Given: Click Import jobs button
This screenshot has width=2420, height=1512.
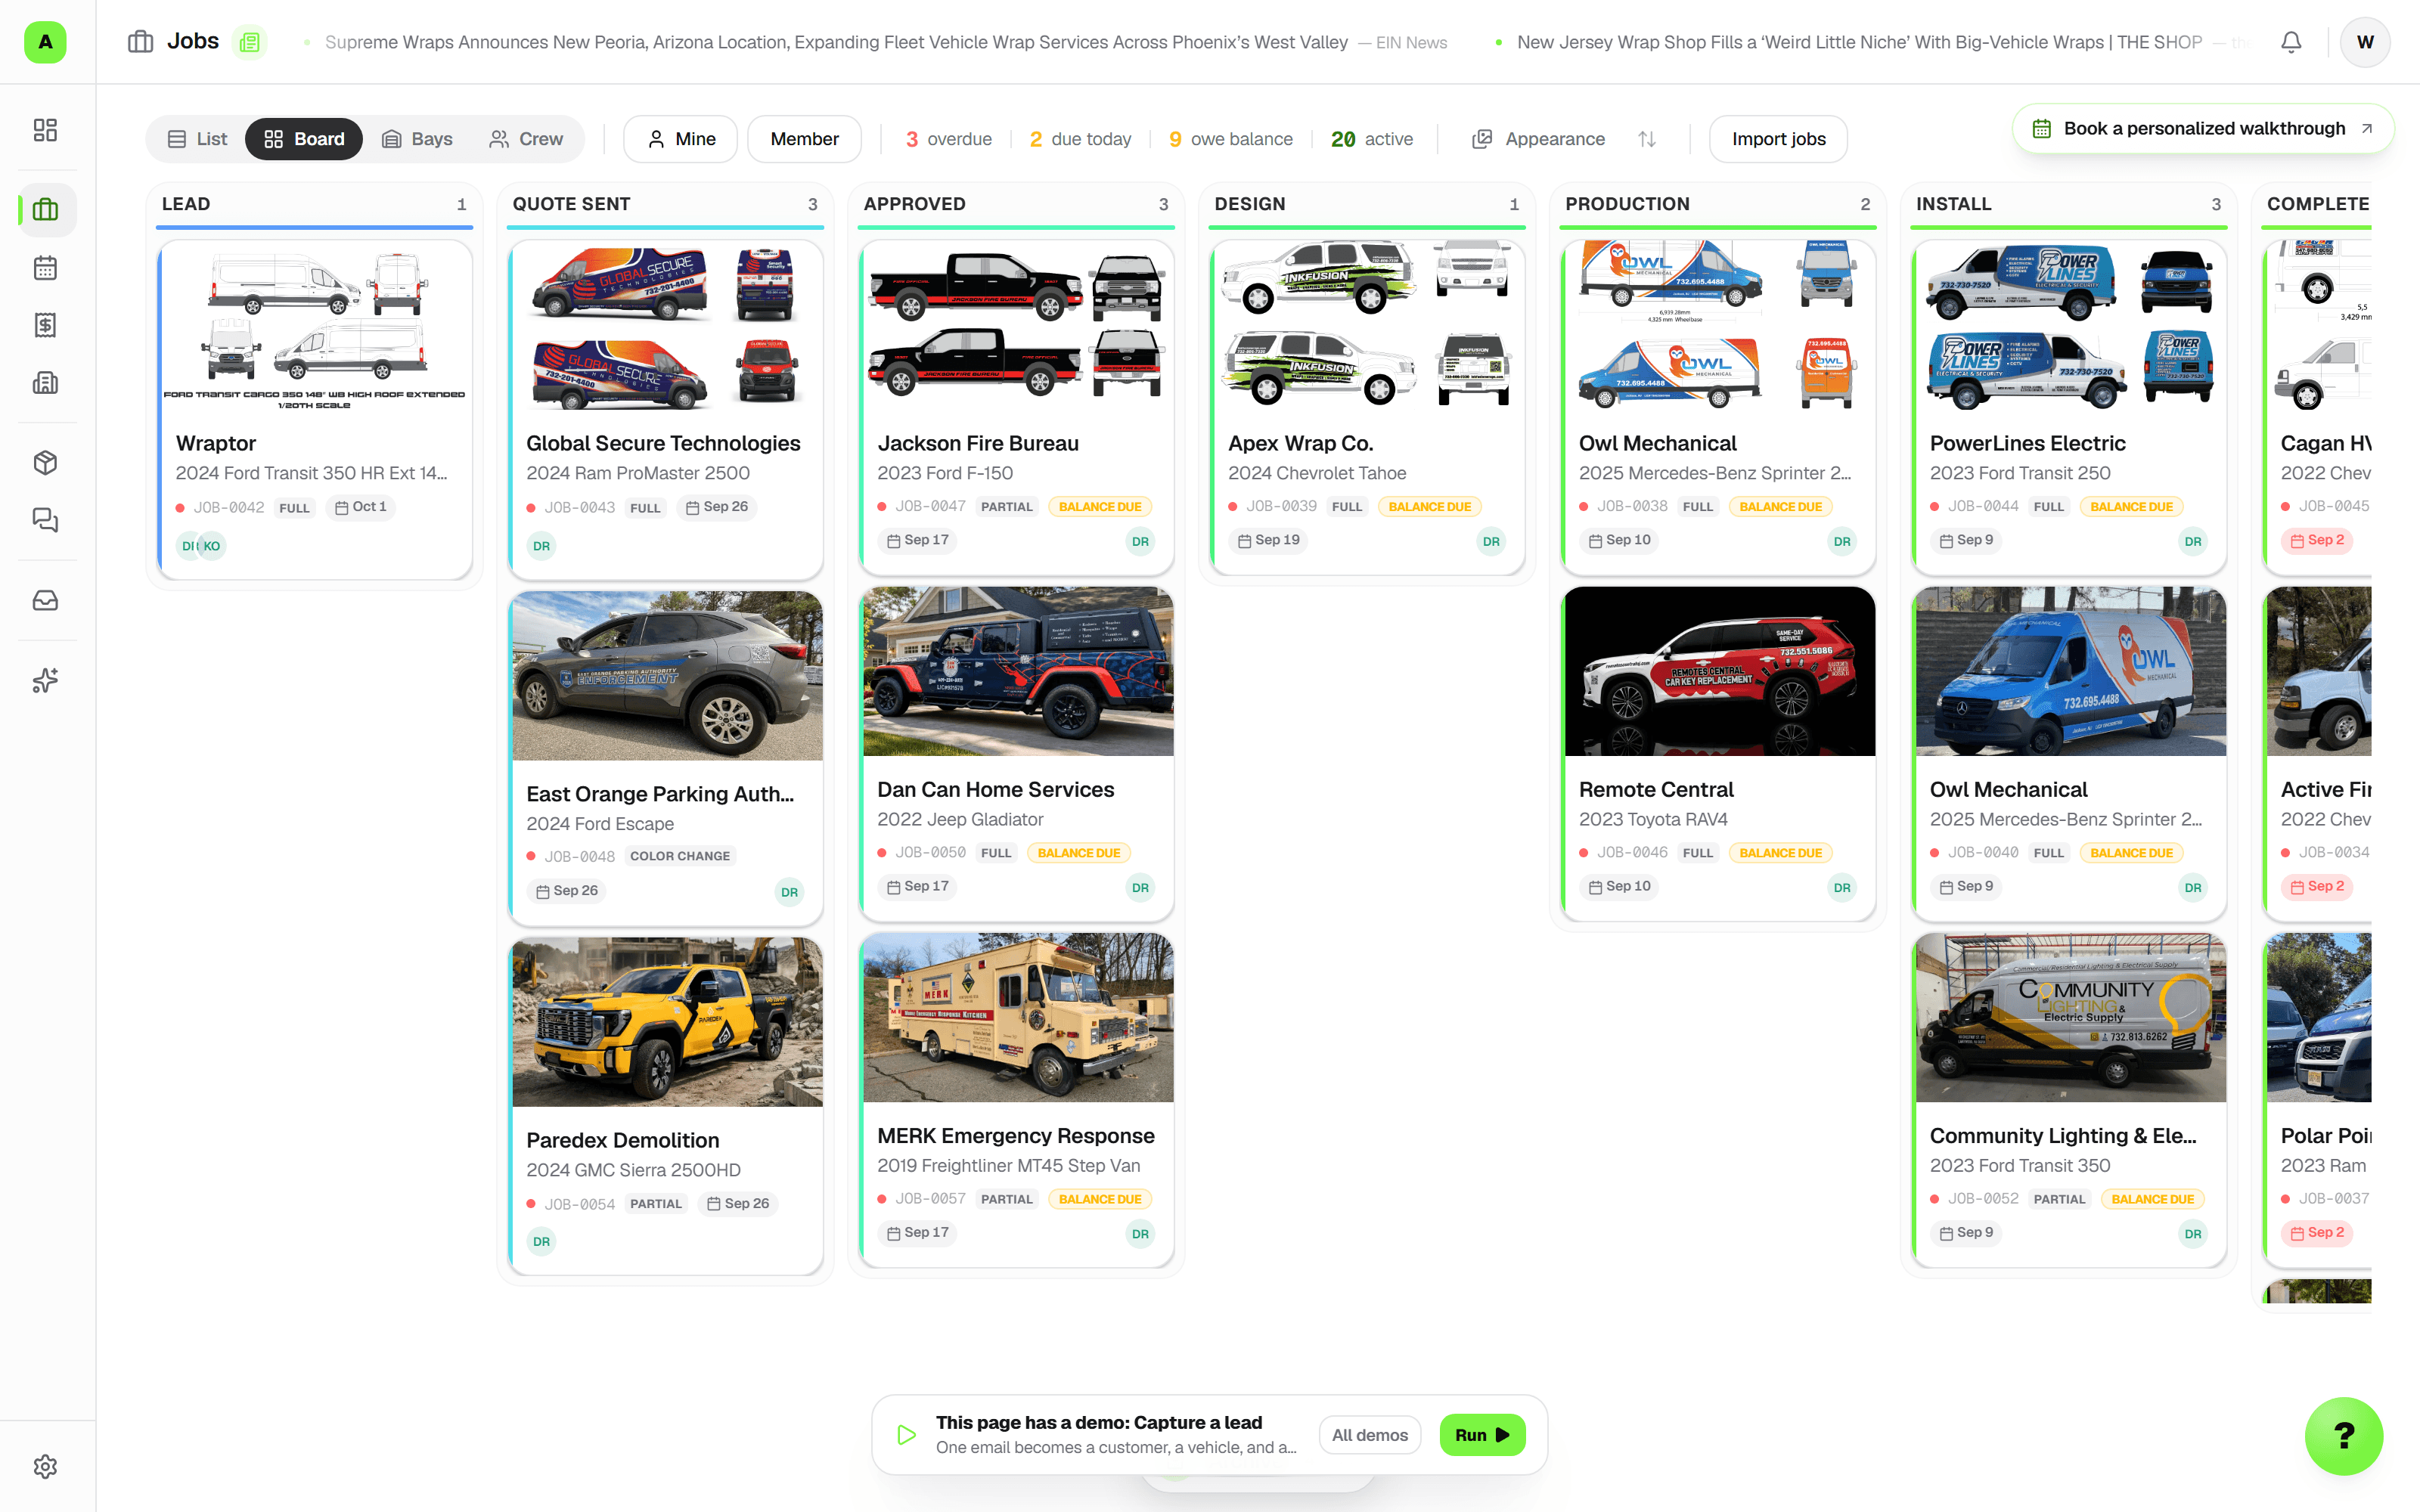Looking at the screenshot, I should point(1778,139).
